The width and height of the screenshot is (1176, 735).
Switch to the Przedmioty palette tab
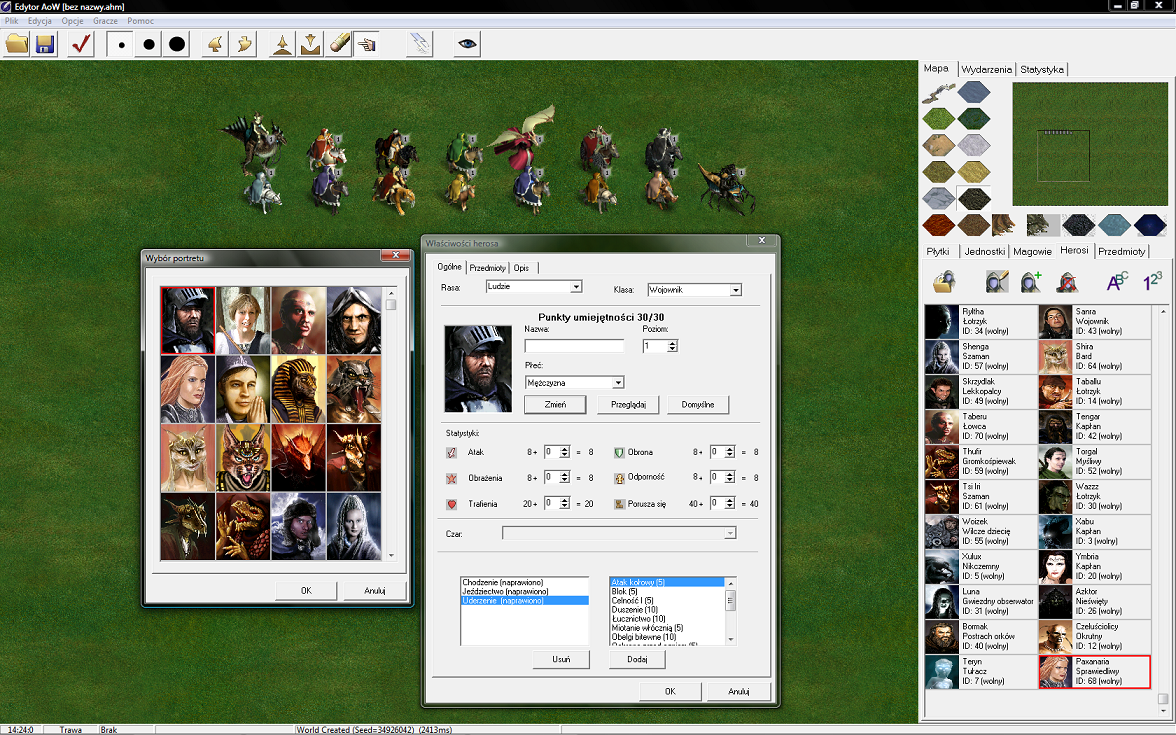point(1121,251)
